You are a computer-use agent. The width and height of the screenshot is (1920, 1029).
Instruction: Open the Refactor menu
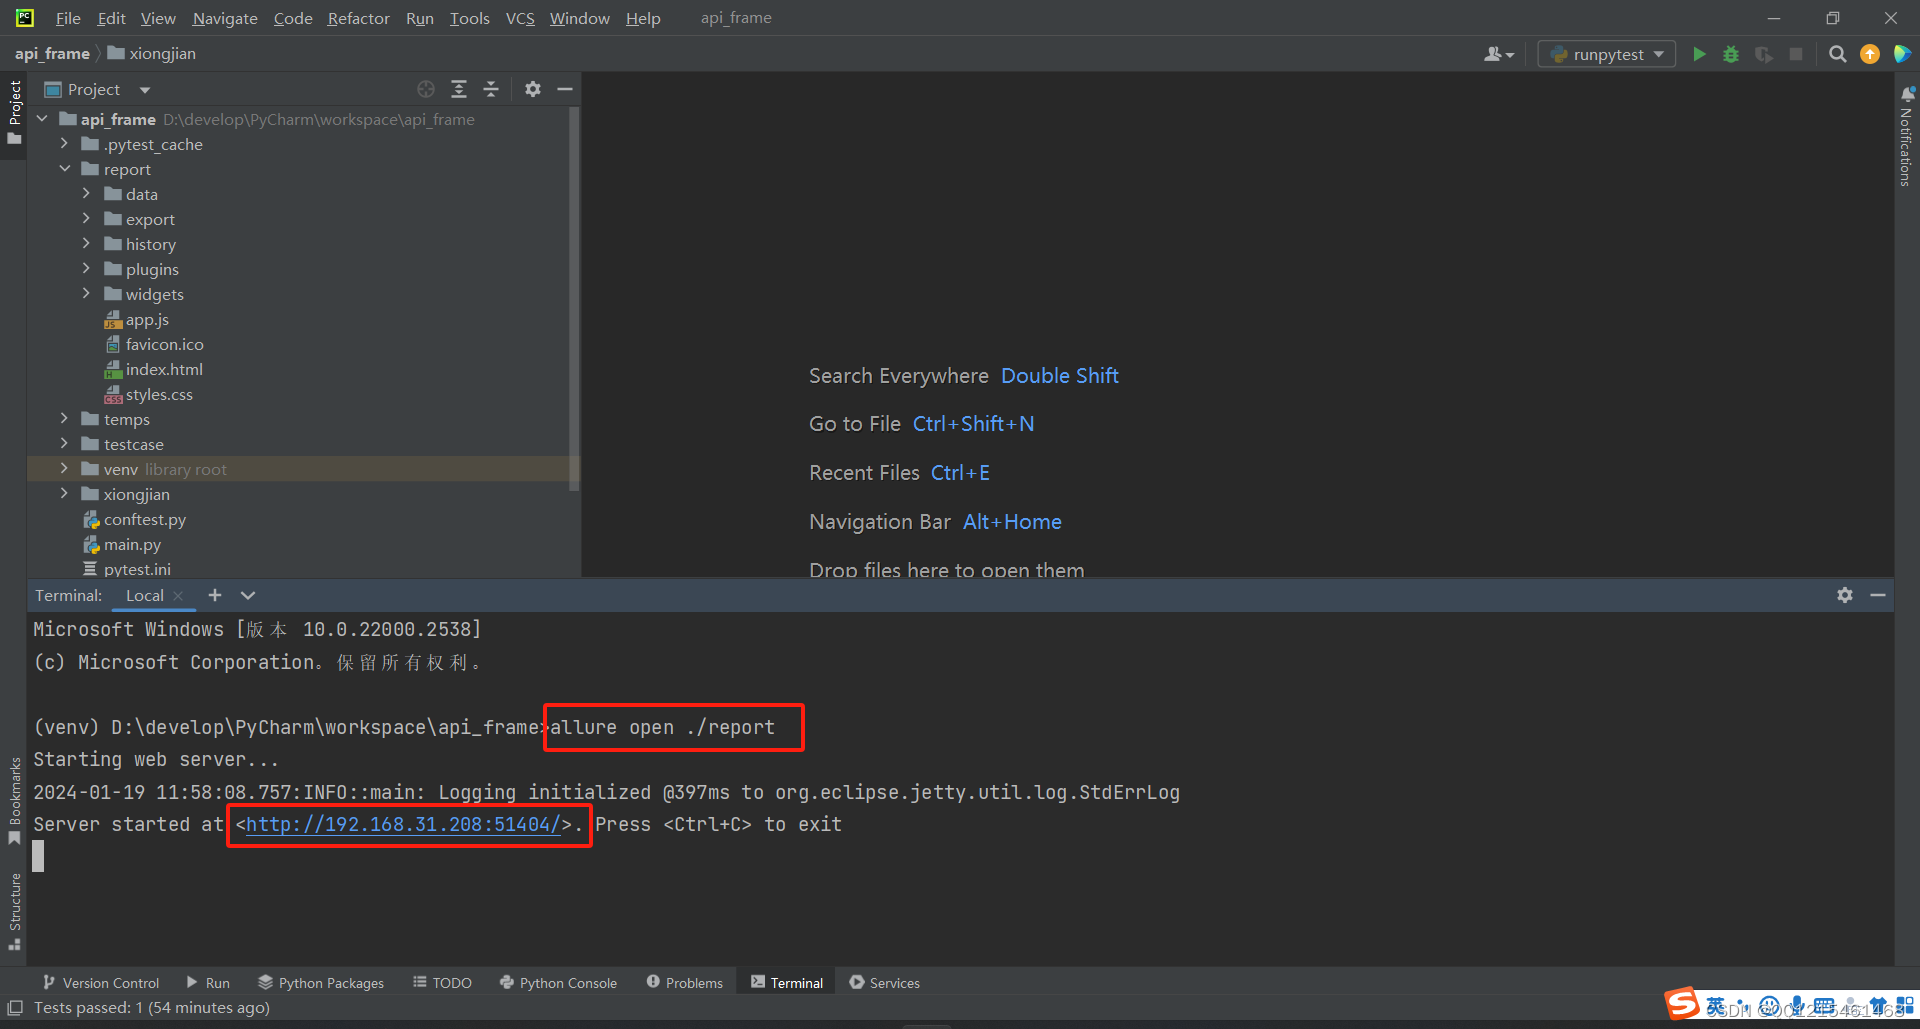pyautogui.click(x=358, y=18)
